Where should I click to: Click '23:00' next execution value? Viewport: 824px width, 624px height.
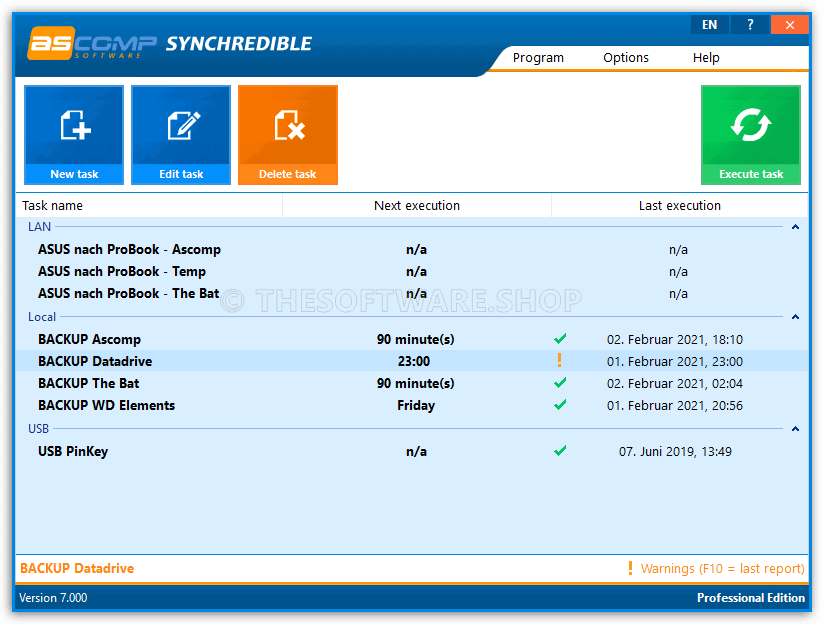click(x=414, y=362)
